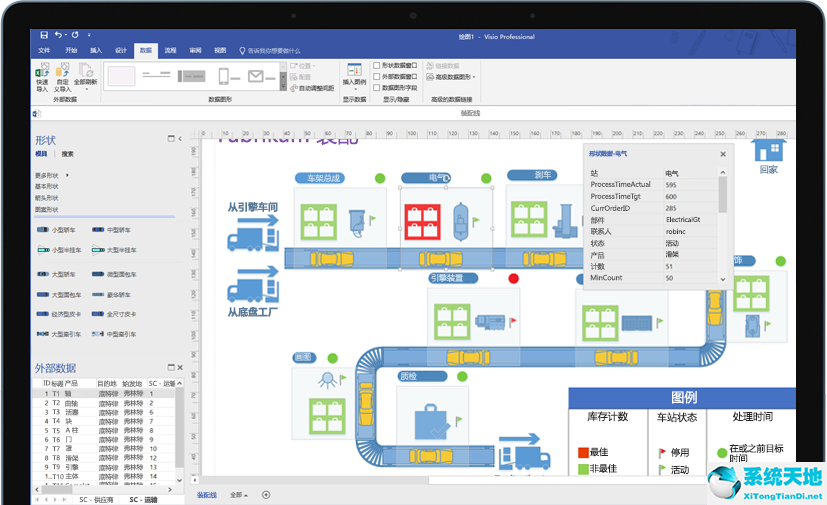Select the 经济型皮卡 shape icon
Viewport: 827px width, 505px height.
43,314
